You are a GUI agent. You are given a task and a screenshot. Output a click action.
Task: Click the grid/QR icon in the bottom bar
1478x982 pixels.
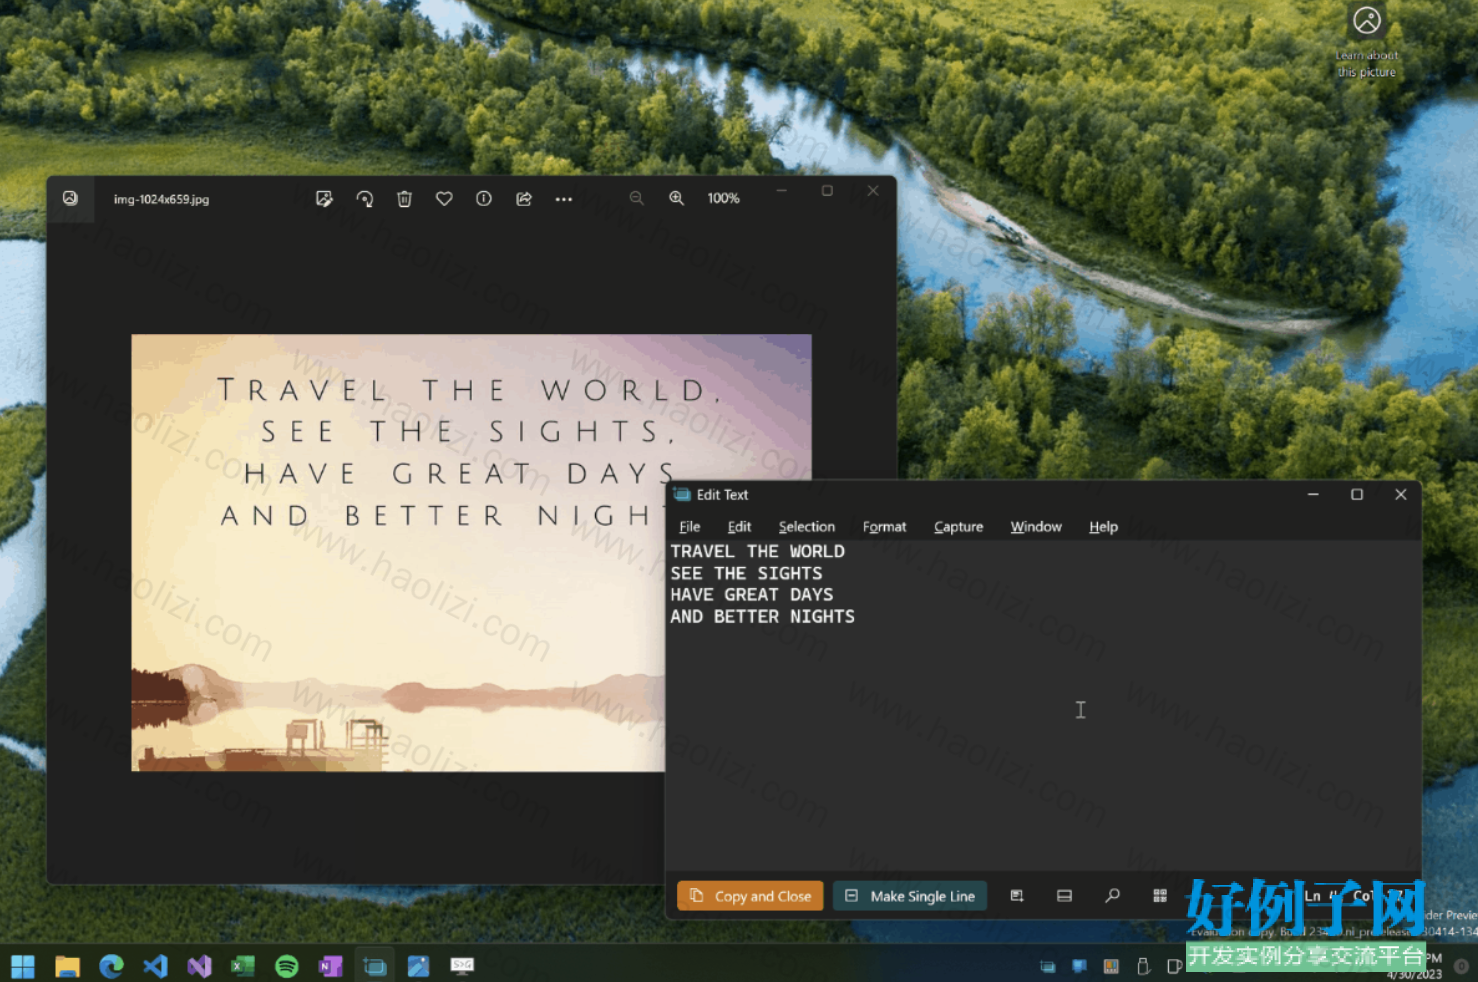[1160, 896]
